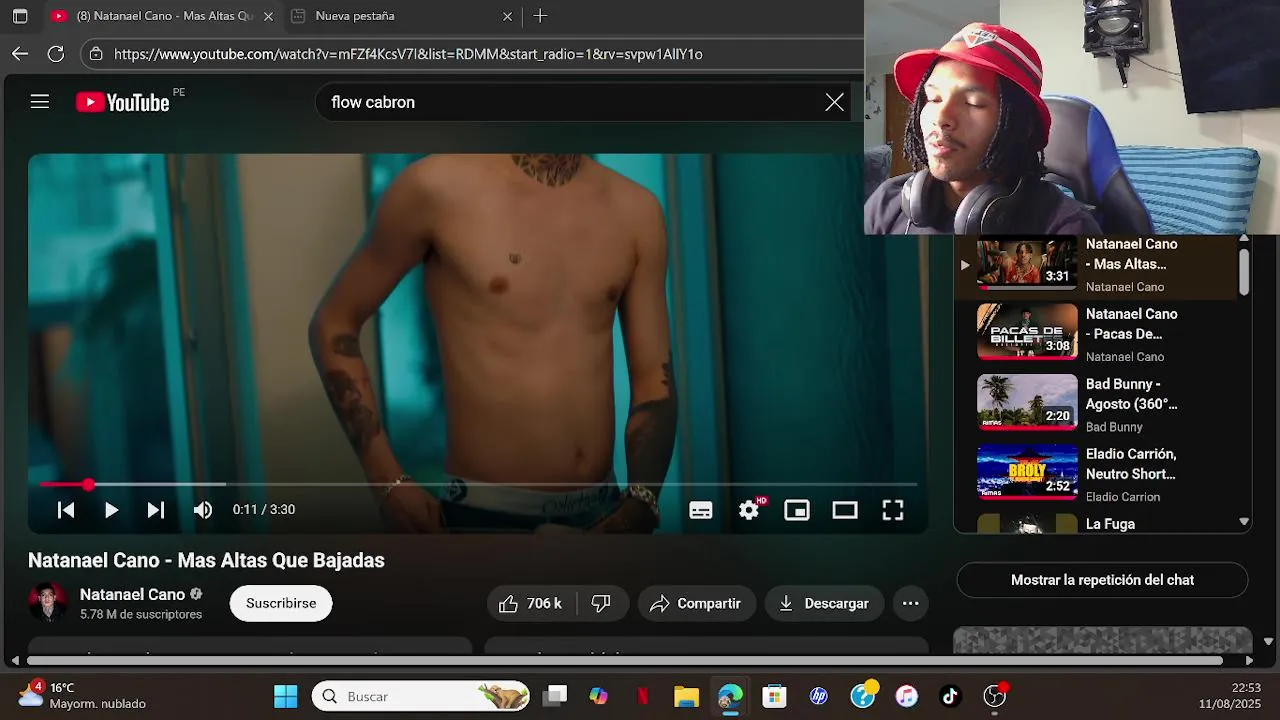Like the video showing 706 k

click(531, 603)
